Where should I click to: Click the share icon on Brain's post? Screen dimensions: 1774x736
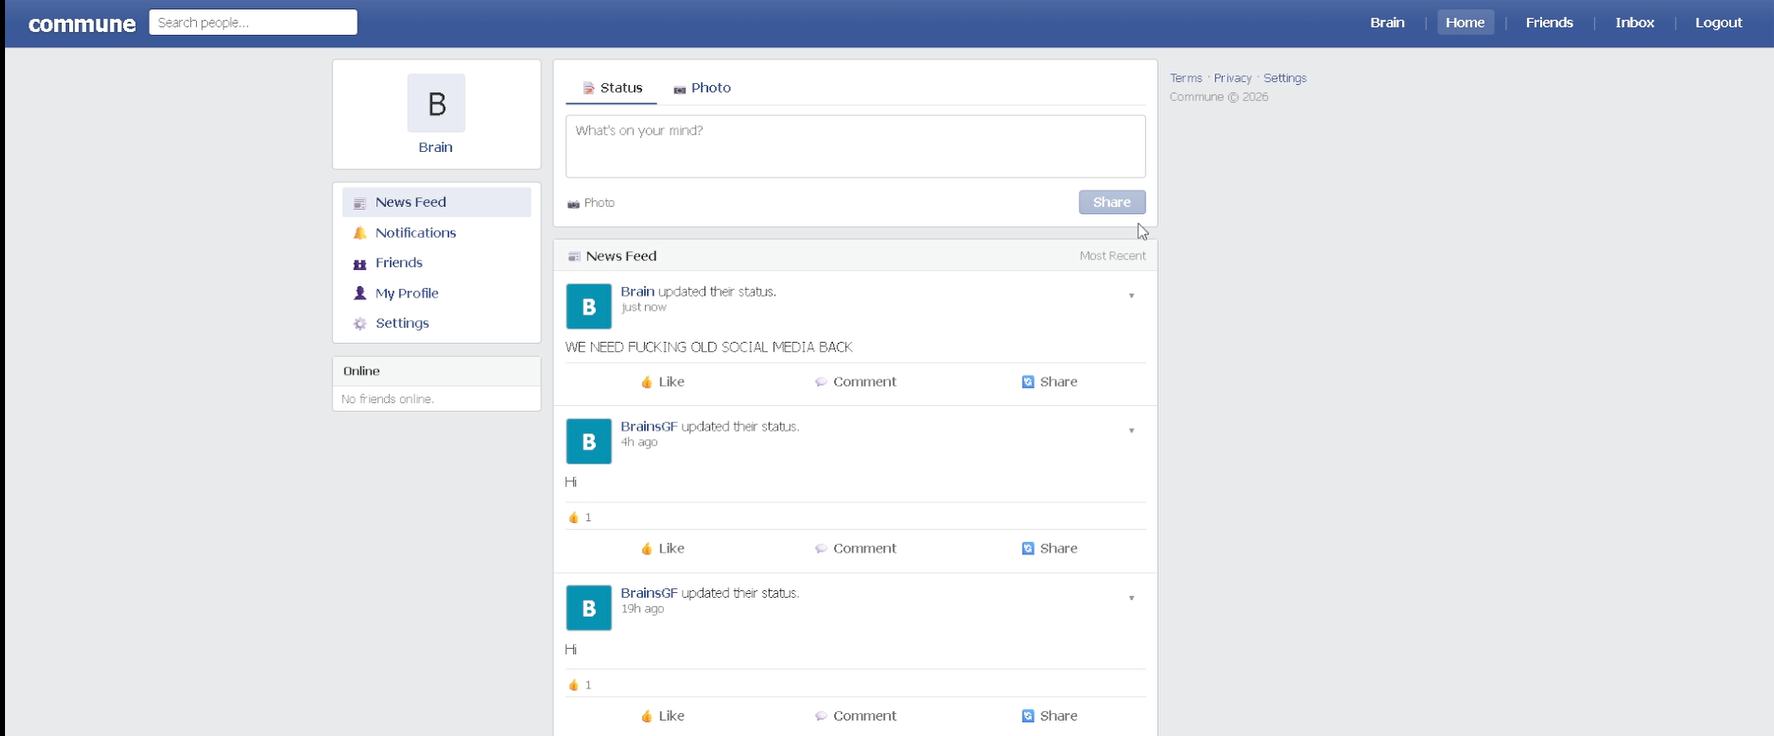[x=1028, y=382]
